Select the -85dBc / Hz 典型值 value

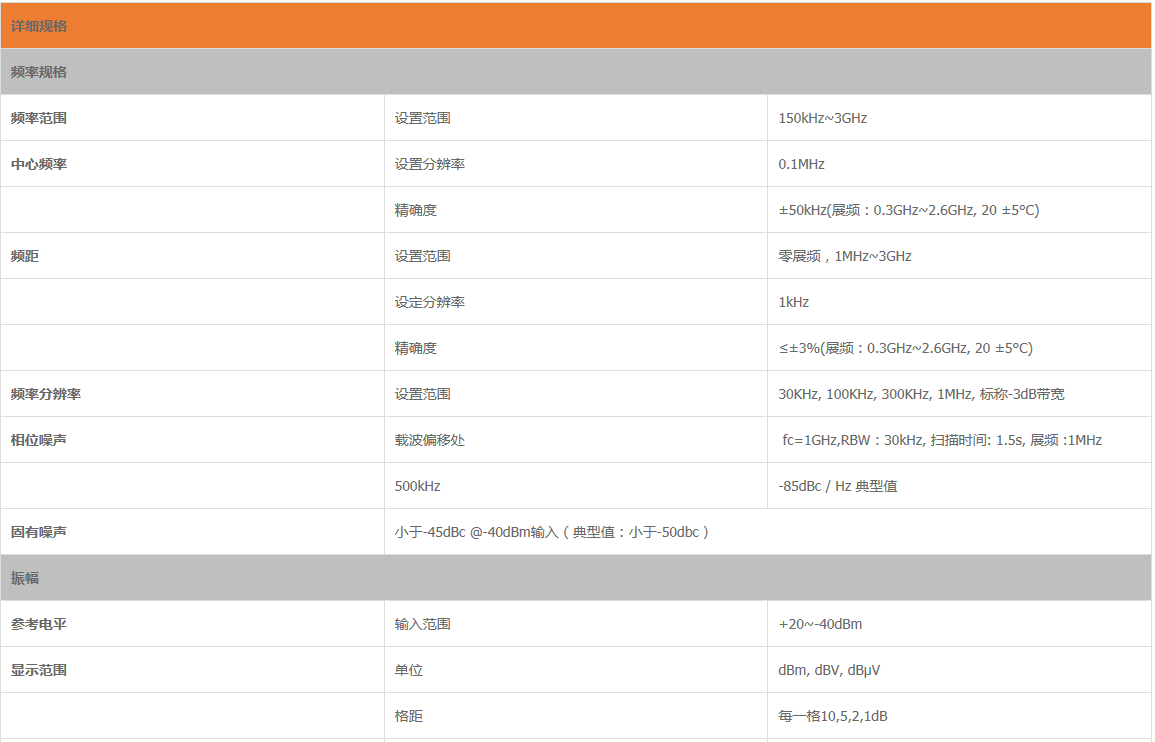[837, 486]
